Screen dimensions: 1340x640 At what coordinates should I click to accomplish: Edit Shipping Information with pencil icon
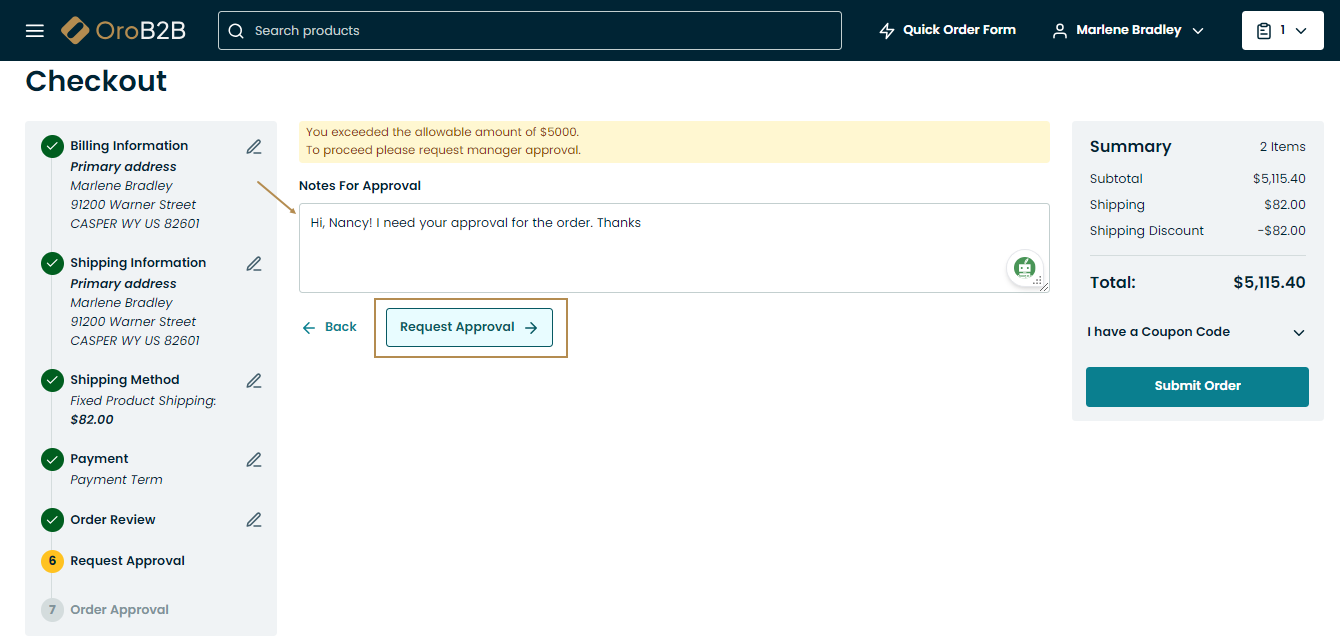pos(254,264)
